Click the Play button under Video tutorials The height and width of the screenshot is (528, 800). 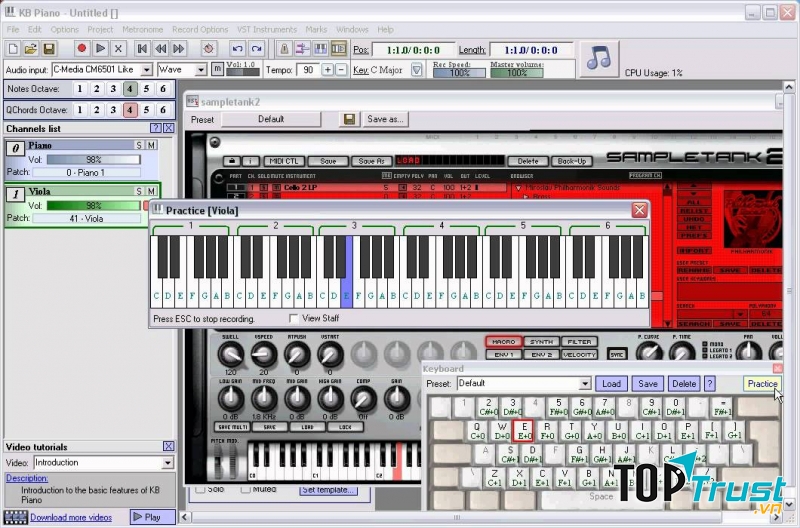click(152, 517)
